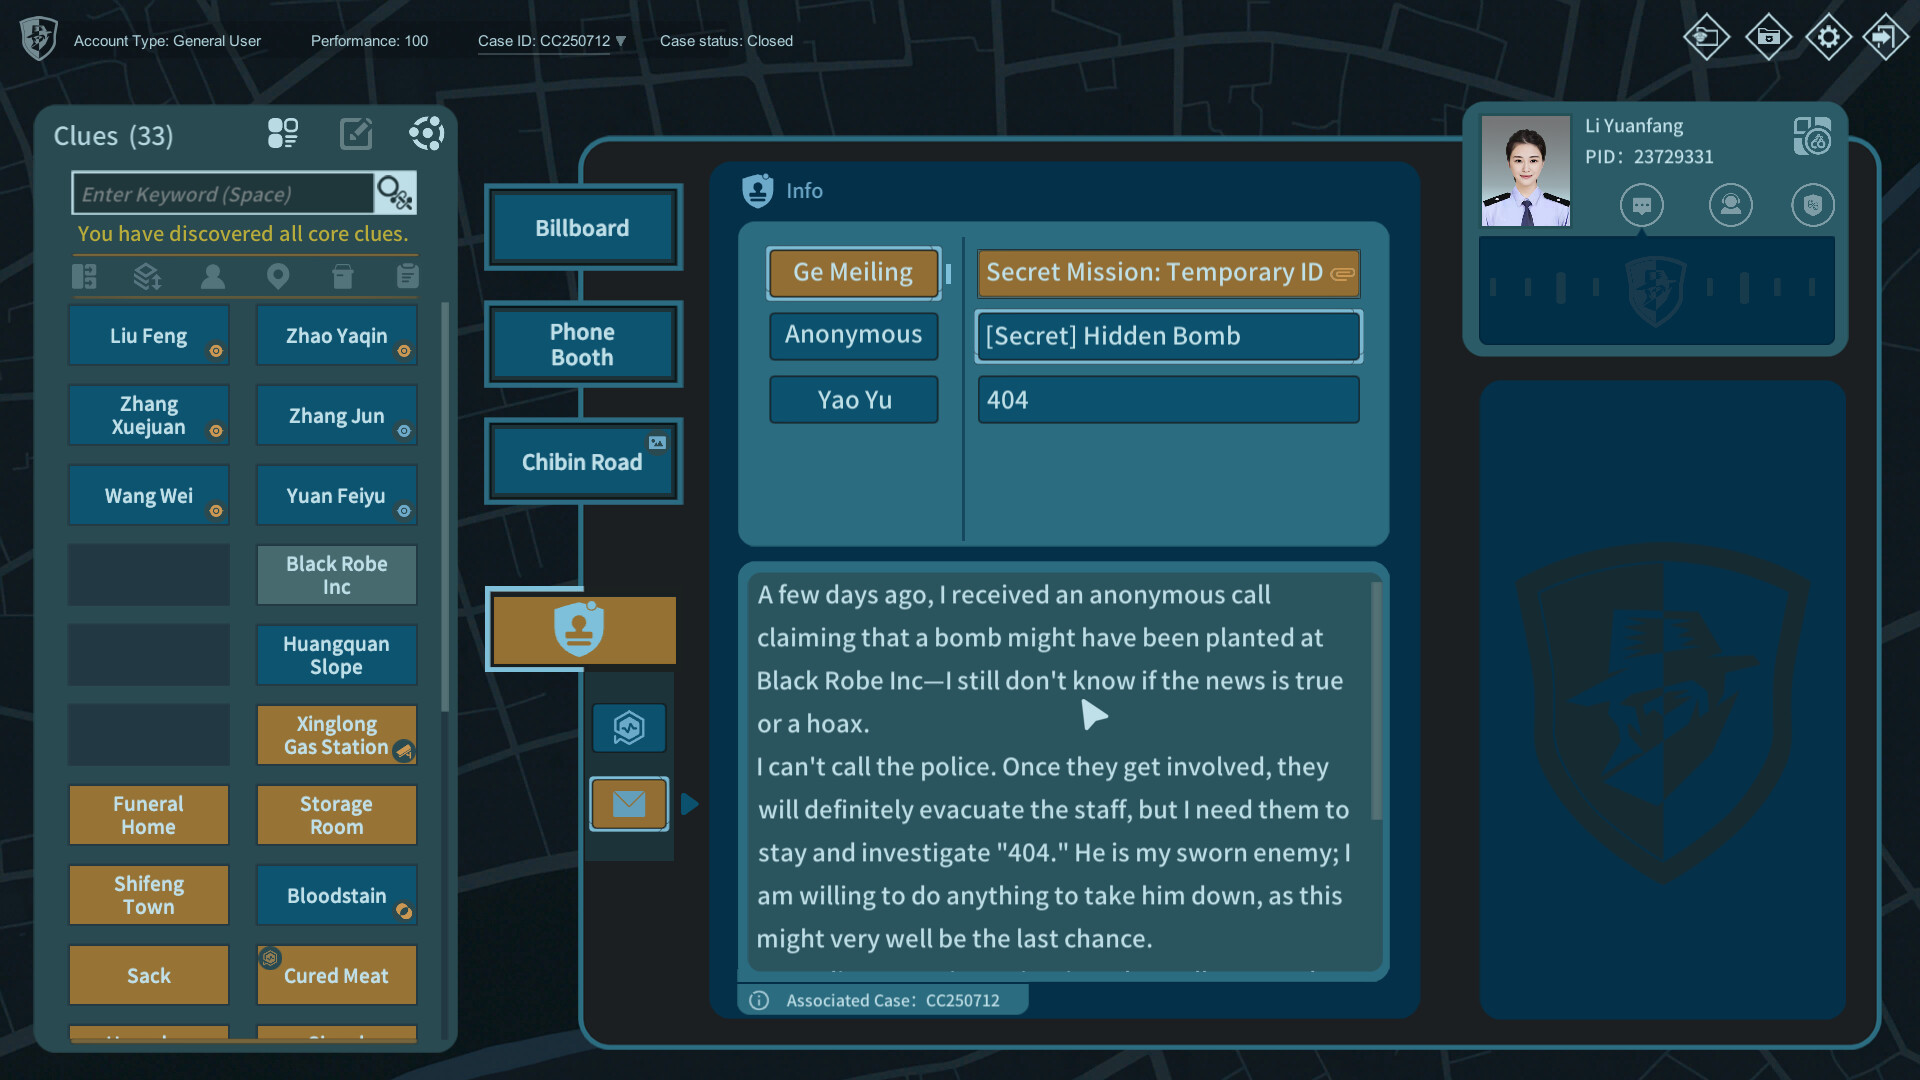This screenshot has height=1080, width=1920.
Task: Click the exit signpost icon top right
Action: [1886, 37]
